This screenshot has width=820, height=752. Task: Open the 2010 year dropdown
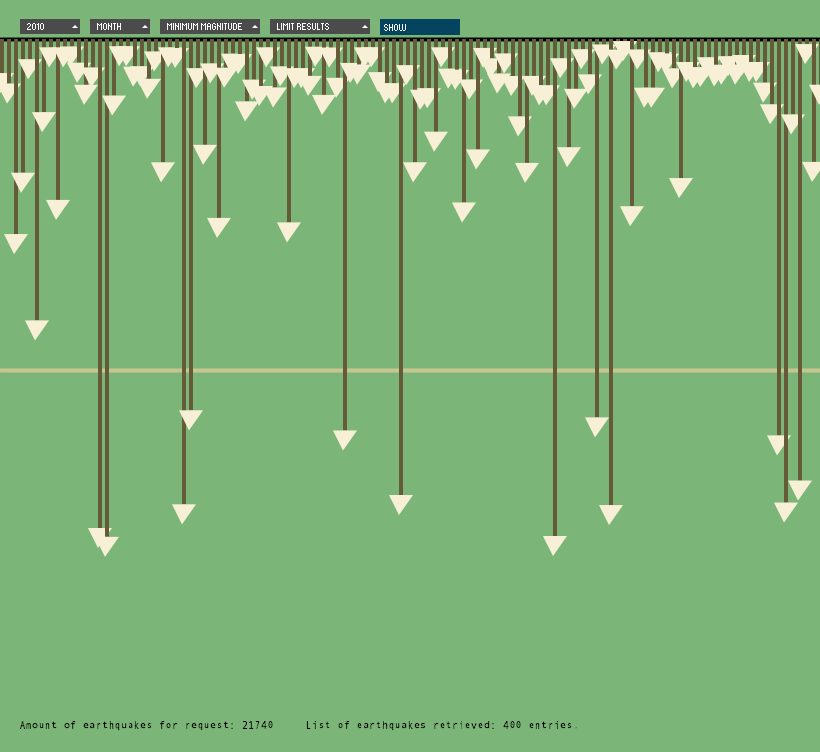pyautogui.click(x=49, y=26)
